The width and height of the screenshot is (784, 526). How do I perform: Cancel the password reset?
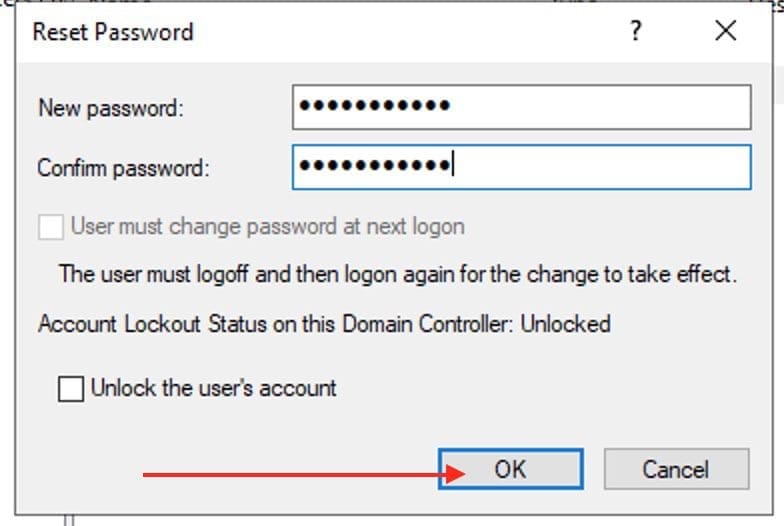(676, 469)
